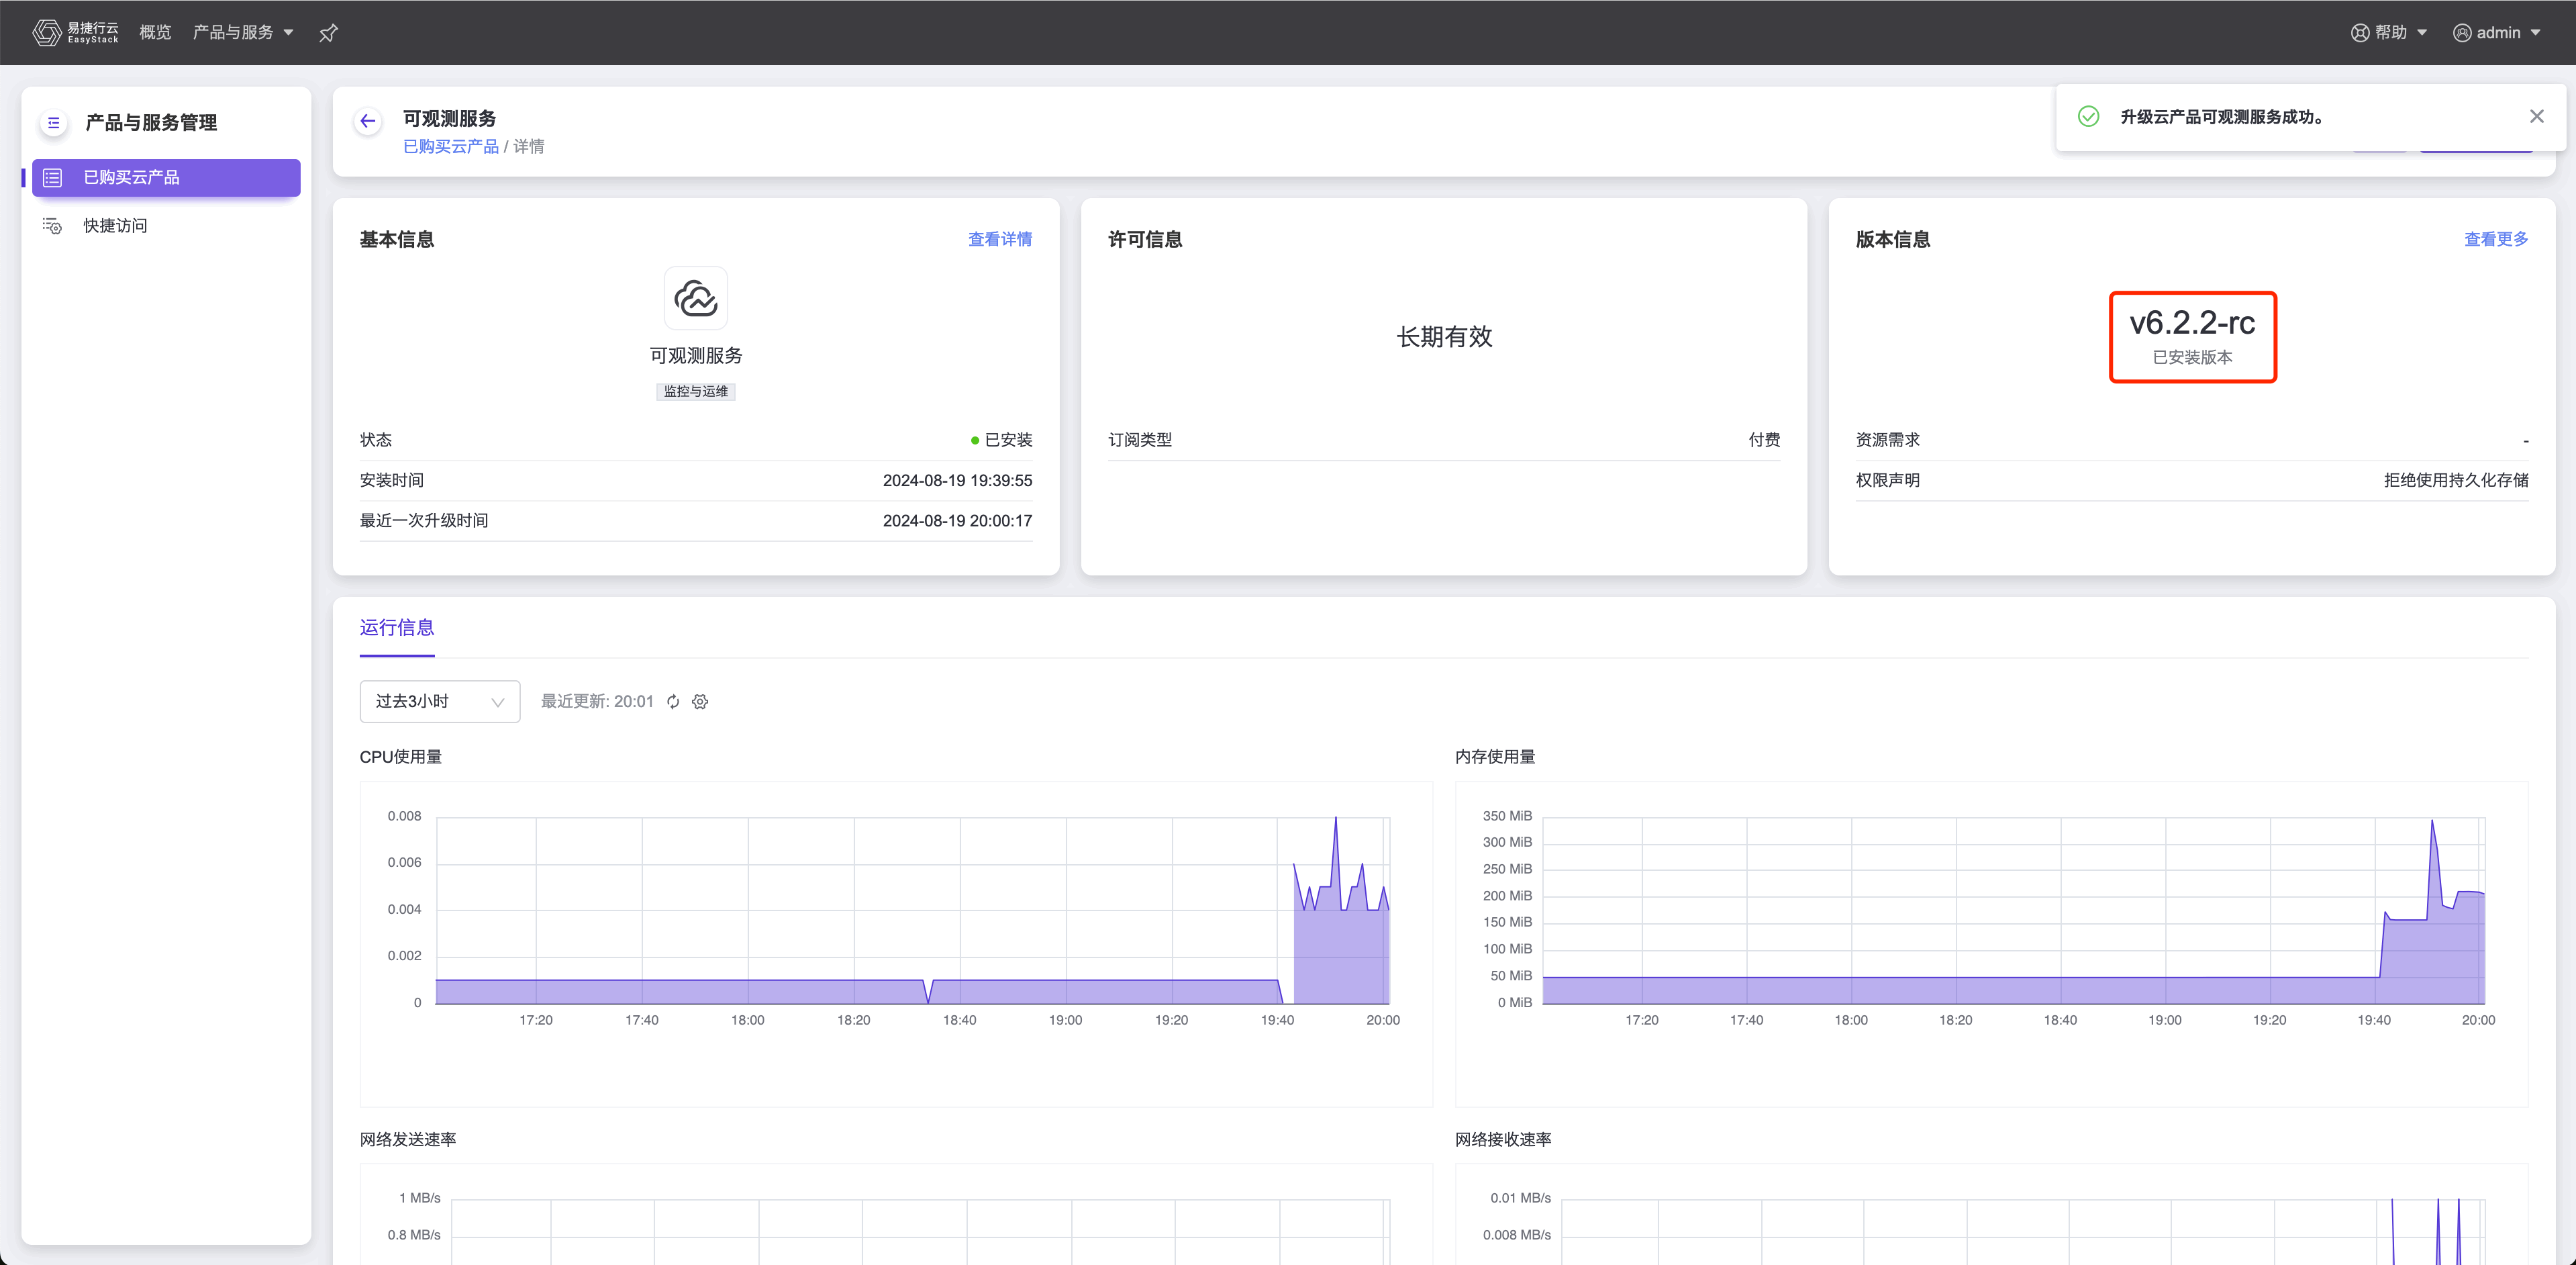Click the back arrow beside 可观测服务

[368, 121]
